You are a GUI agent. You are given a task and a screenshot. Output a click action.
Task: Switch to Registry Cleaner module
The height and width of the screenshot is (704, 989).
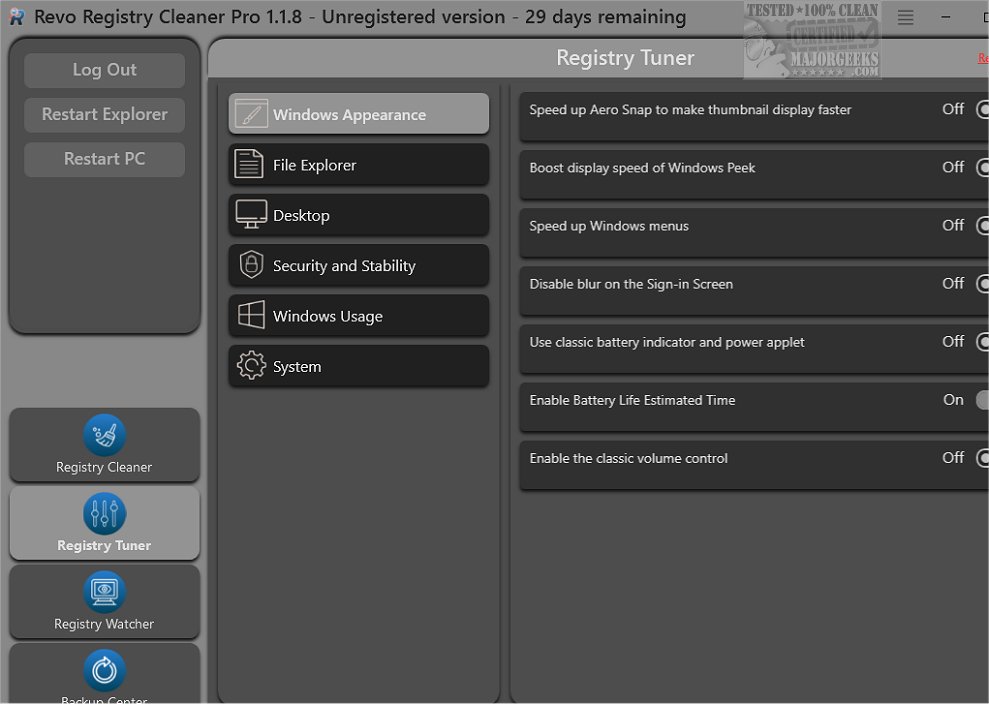(104, 445)
